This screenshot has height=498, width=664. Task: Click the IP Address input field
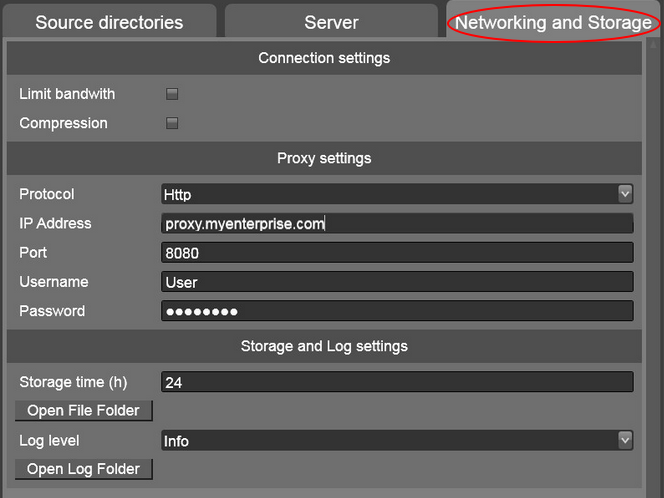pos(397,224)
